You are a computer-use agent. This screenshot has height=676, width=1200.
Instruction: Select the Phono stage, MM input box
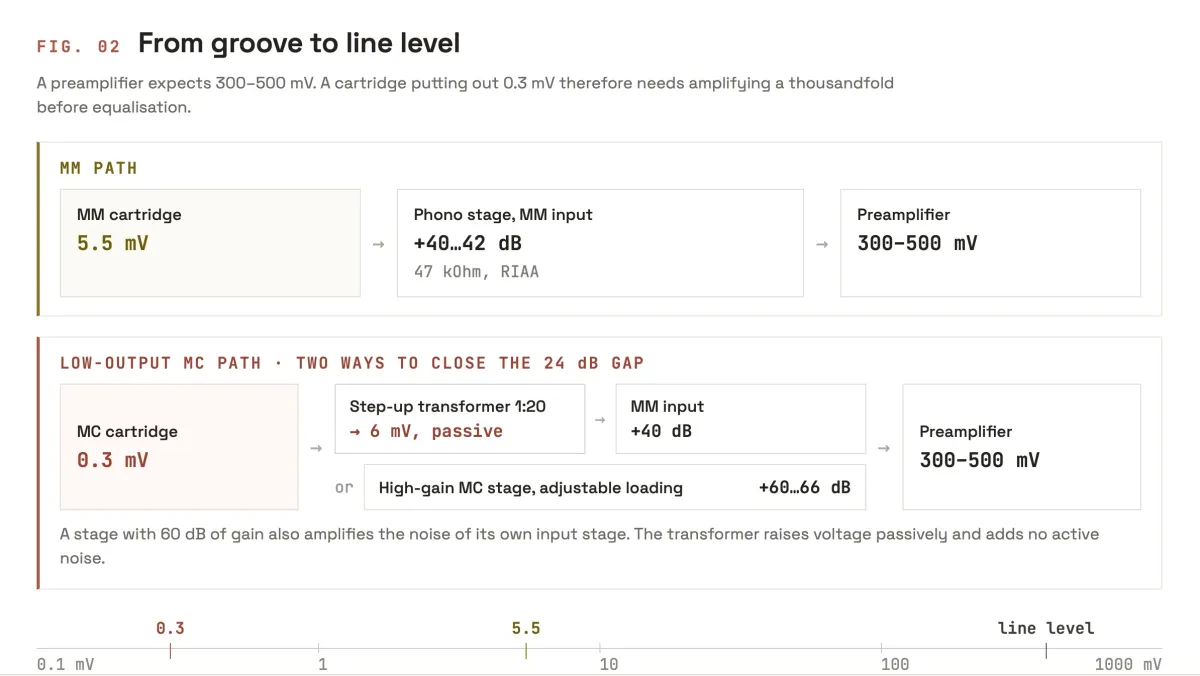[600, 243]
